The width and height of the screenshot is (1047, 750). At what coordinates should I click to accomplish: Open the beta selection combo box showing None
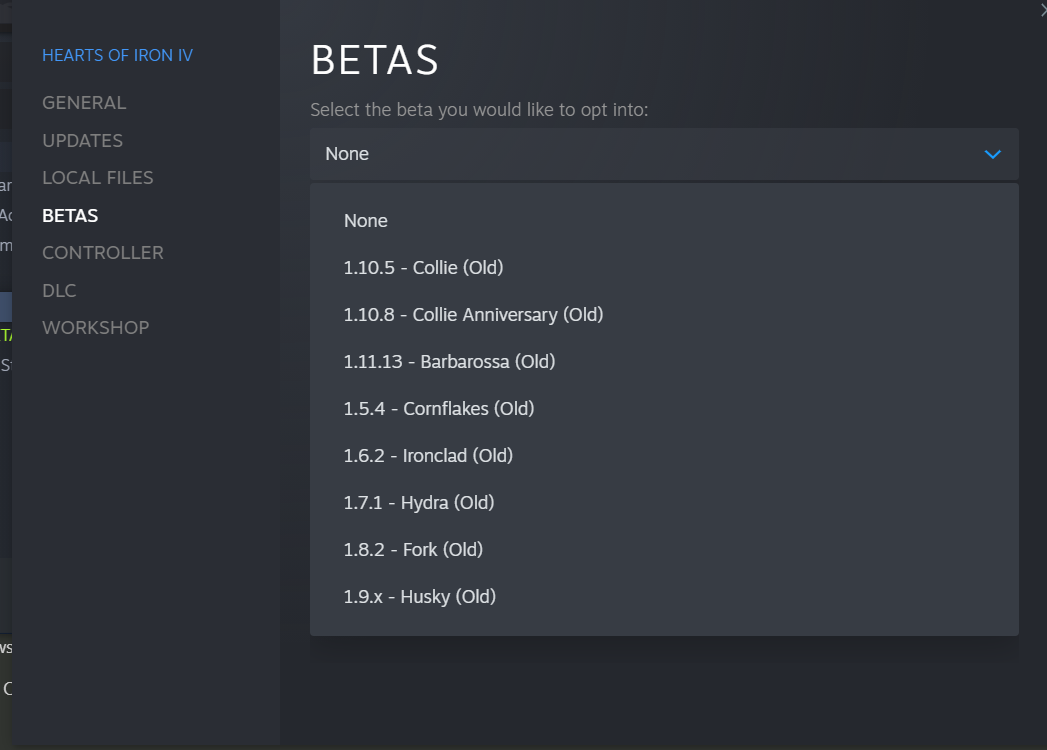tap(663, 154)
